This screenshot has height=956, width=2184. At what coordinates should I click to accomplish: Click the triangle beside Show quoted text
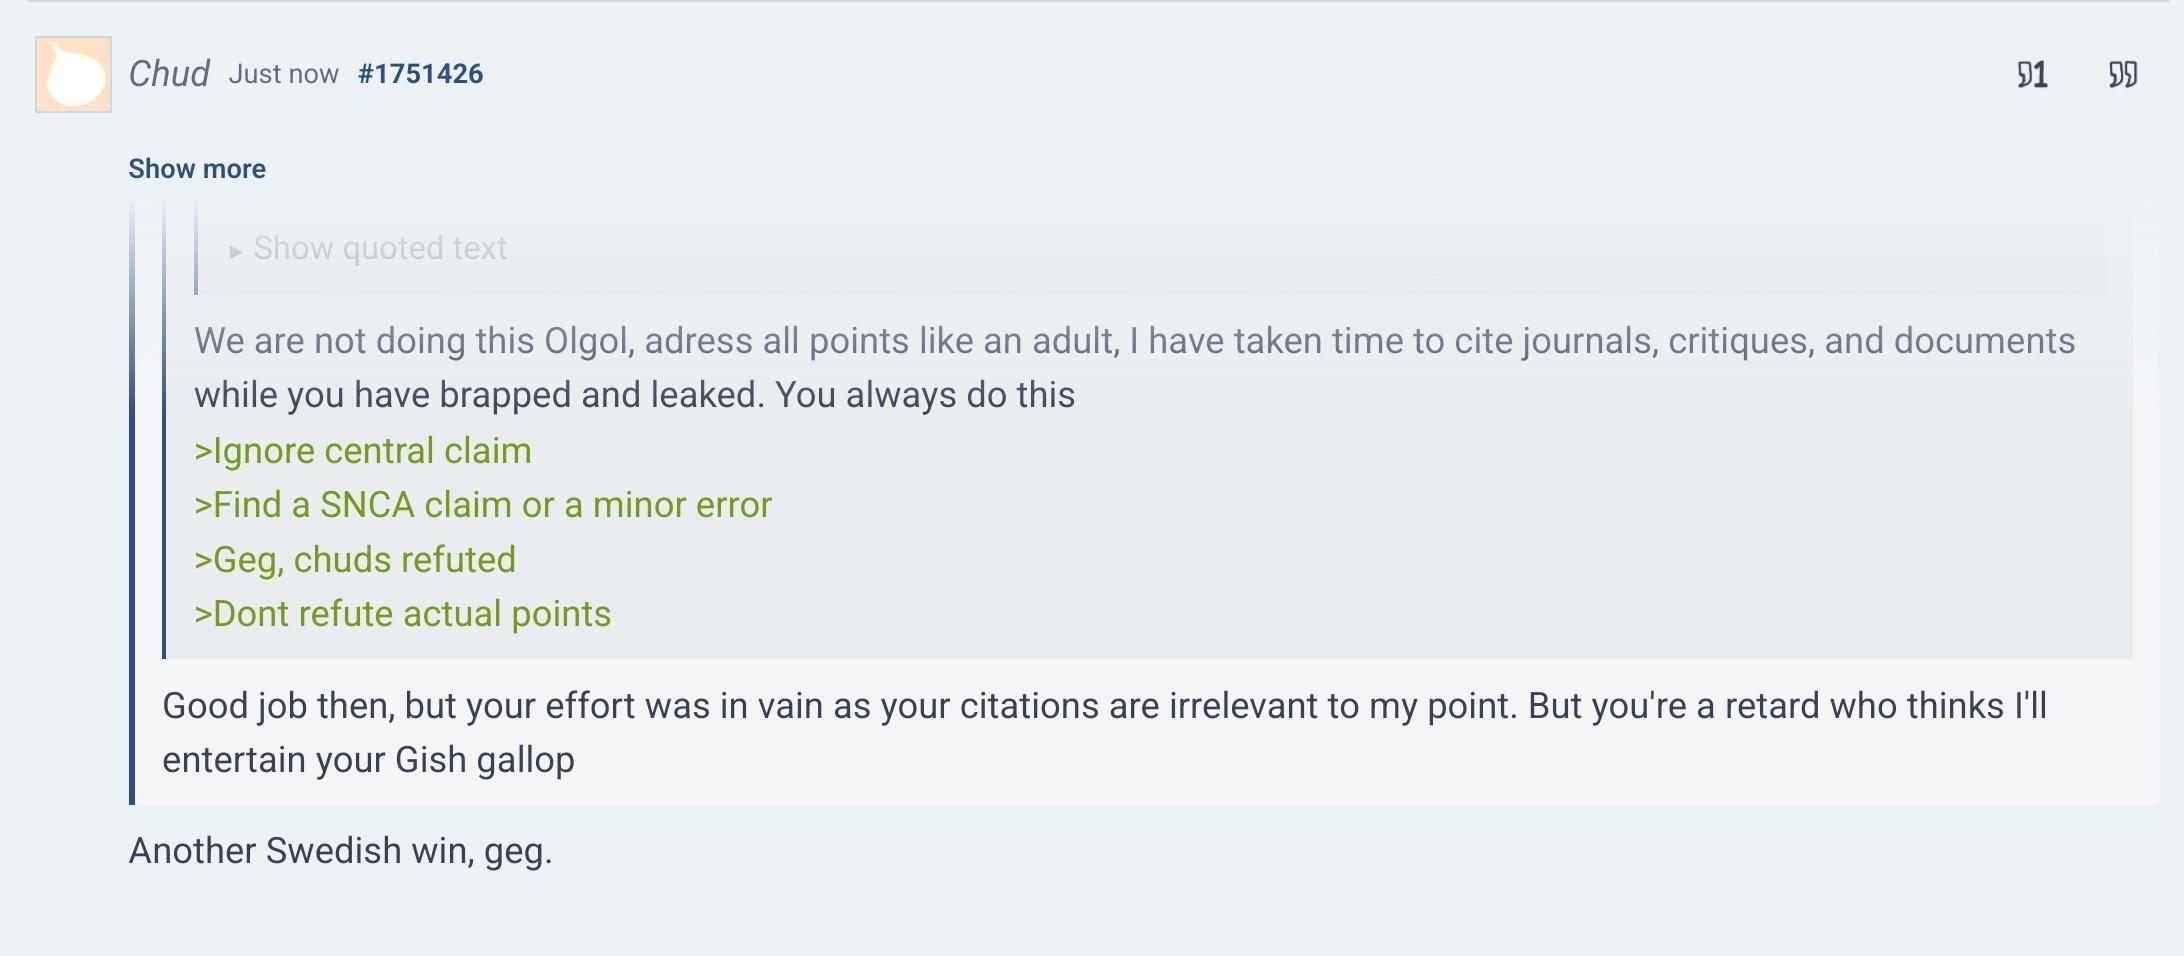click(x=236, y=251)
